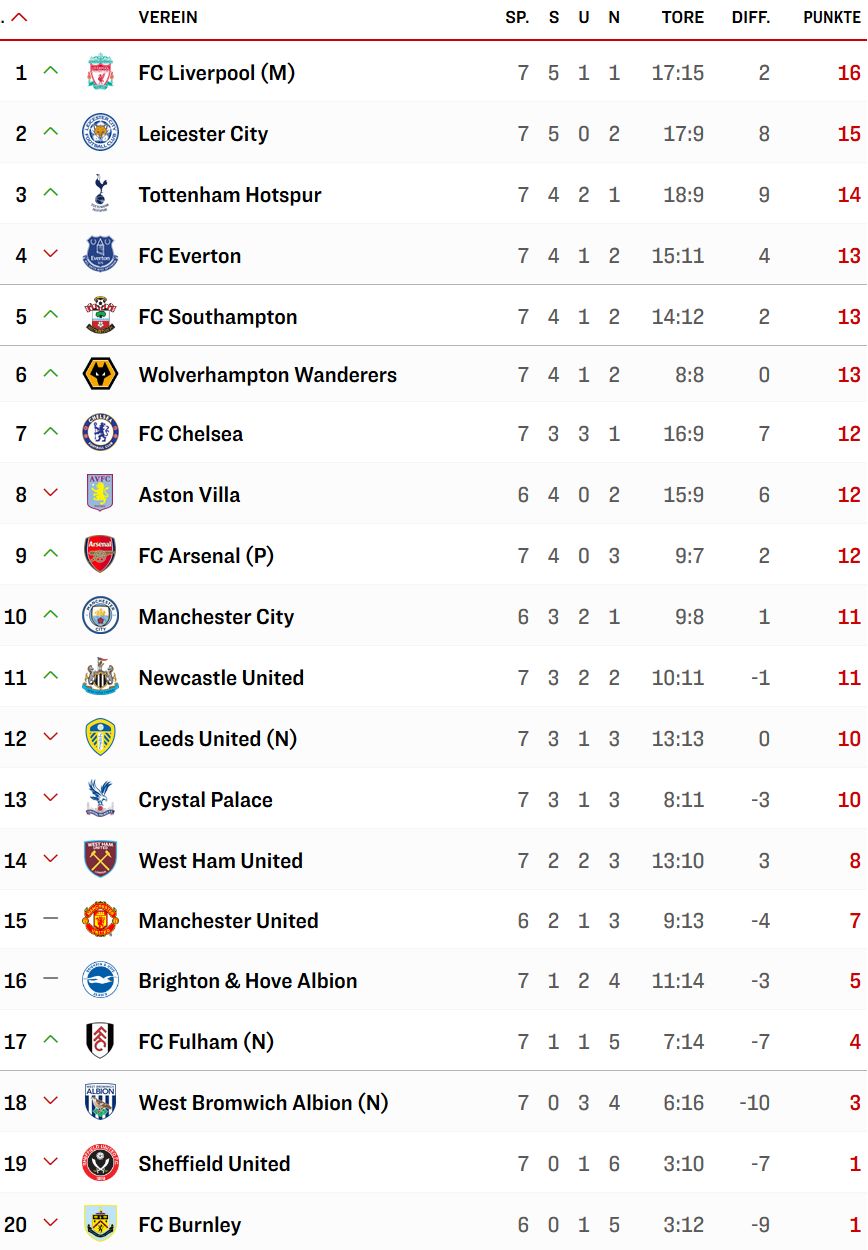868x1250 pixels.
Task: Click the FC Liverpool club crest
Action: click(100, 73)
